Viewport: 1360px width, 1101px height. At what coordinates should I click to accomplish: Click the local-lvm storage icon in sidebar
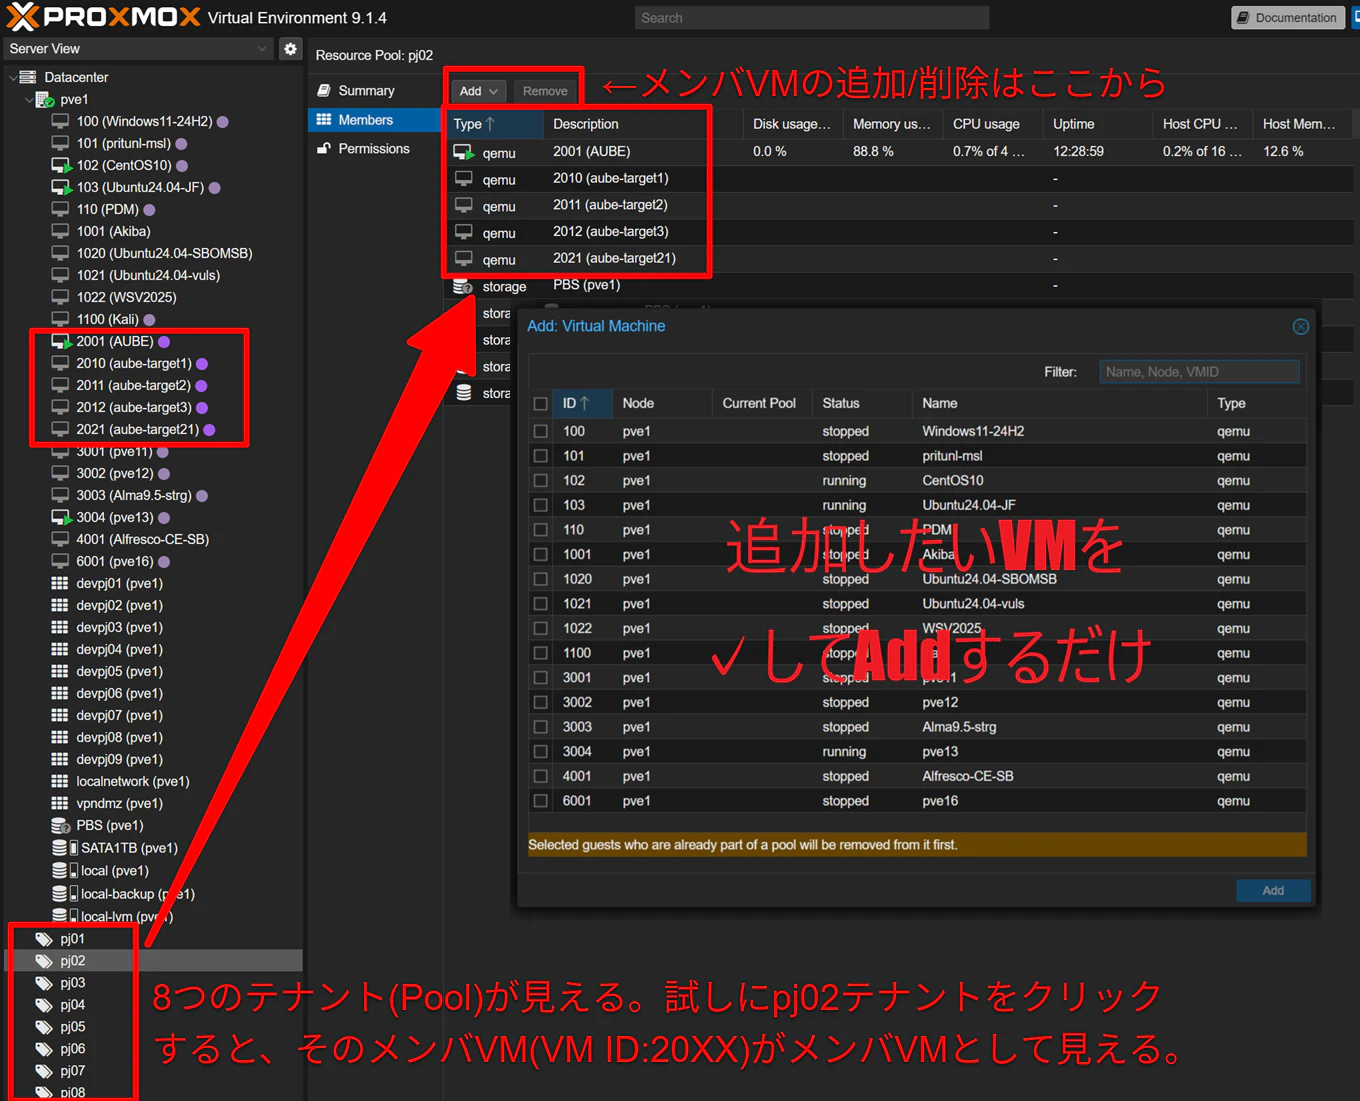point(60,916)
